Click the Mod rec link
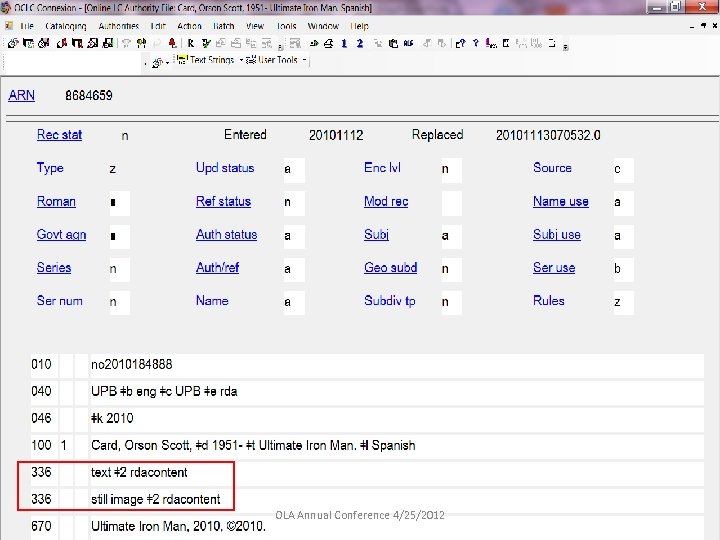This screenshot has height=540, width=720. click(386, 201)
